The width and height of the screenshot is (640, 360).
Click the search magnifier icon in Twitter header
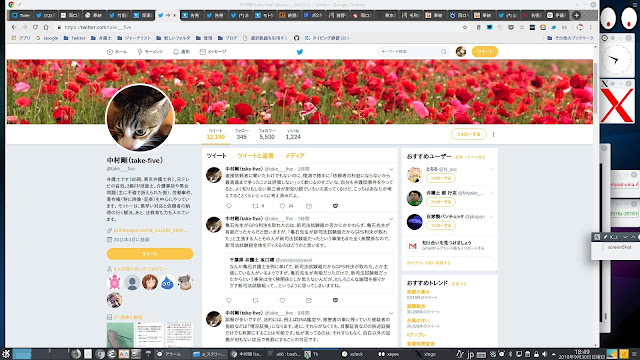444,52
